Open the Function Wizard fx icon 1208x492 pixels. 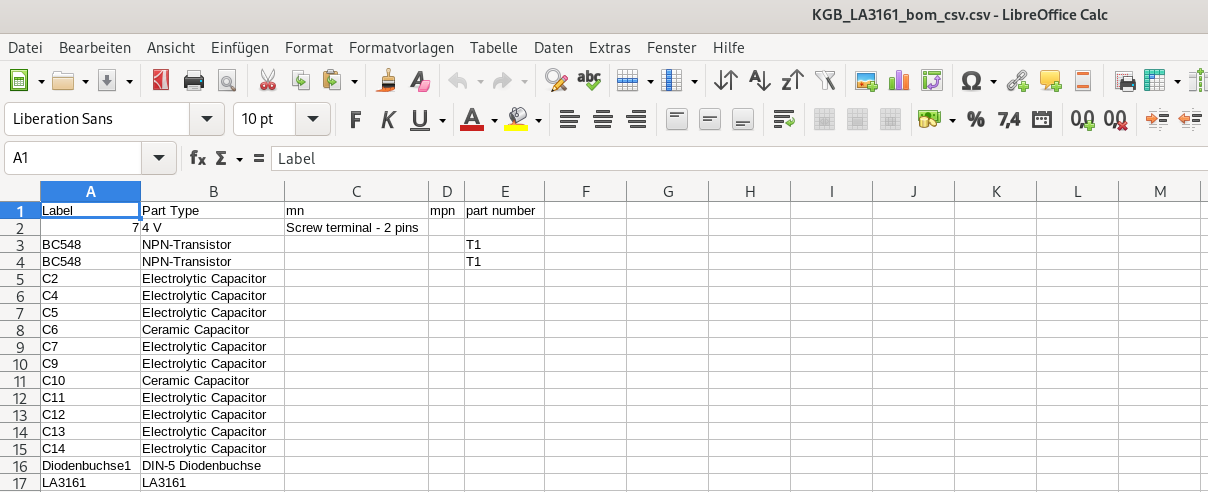point(198,158)
